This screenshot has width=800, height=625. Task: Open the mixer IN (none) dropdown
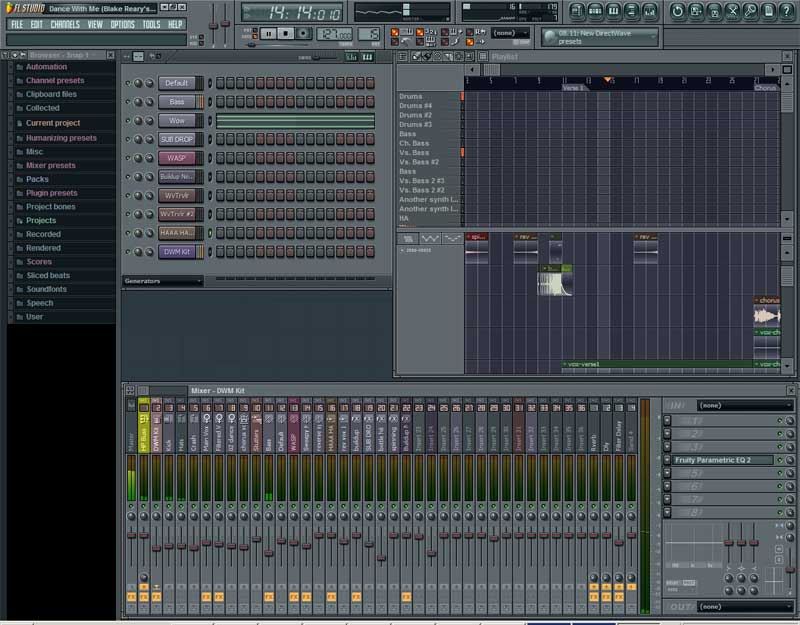point(744,405)
